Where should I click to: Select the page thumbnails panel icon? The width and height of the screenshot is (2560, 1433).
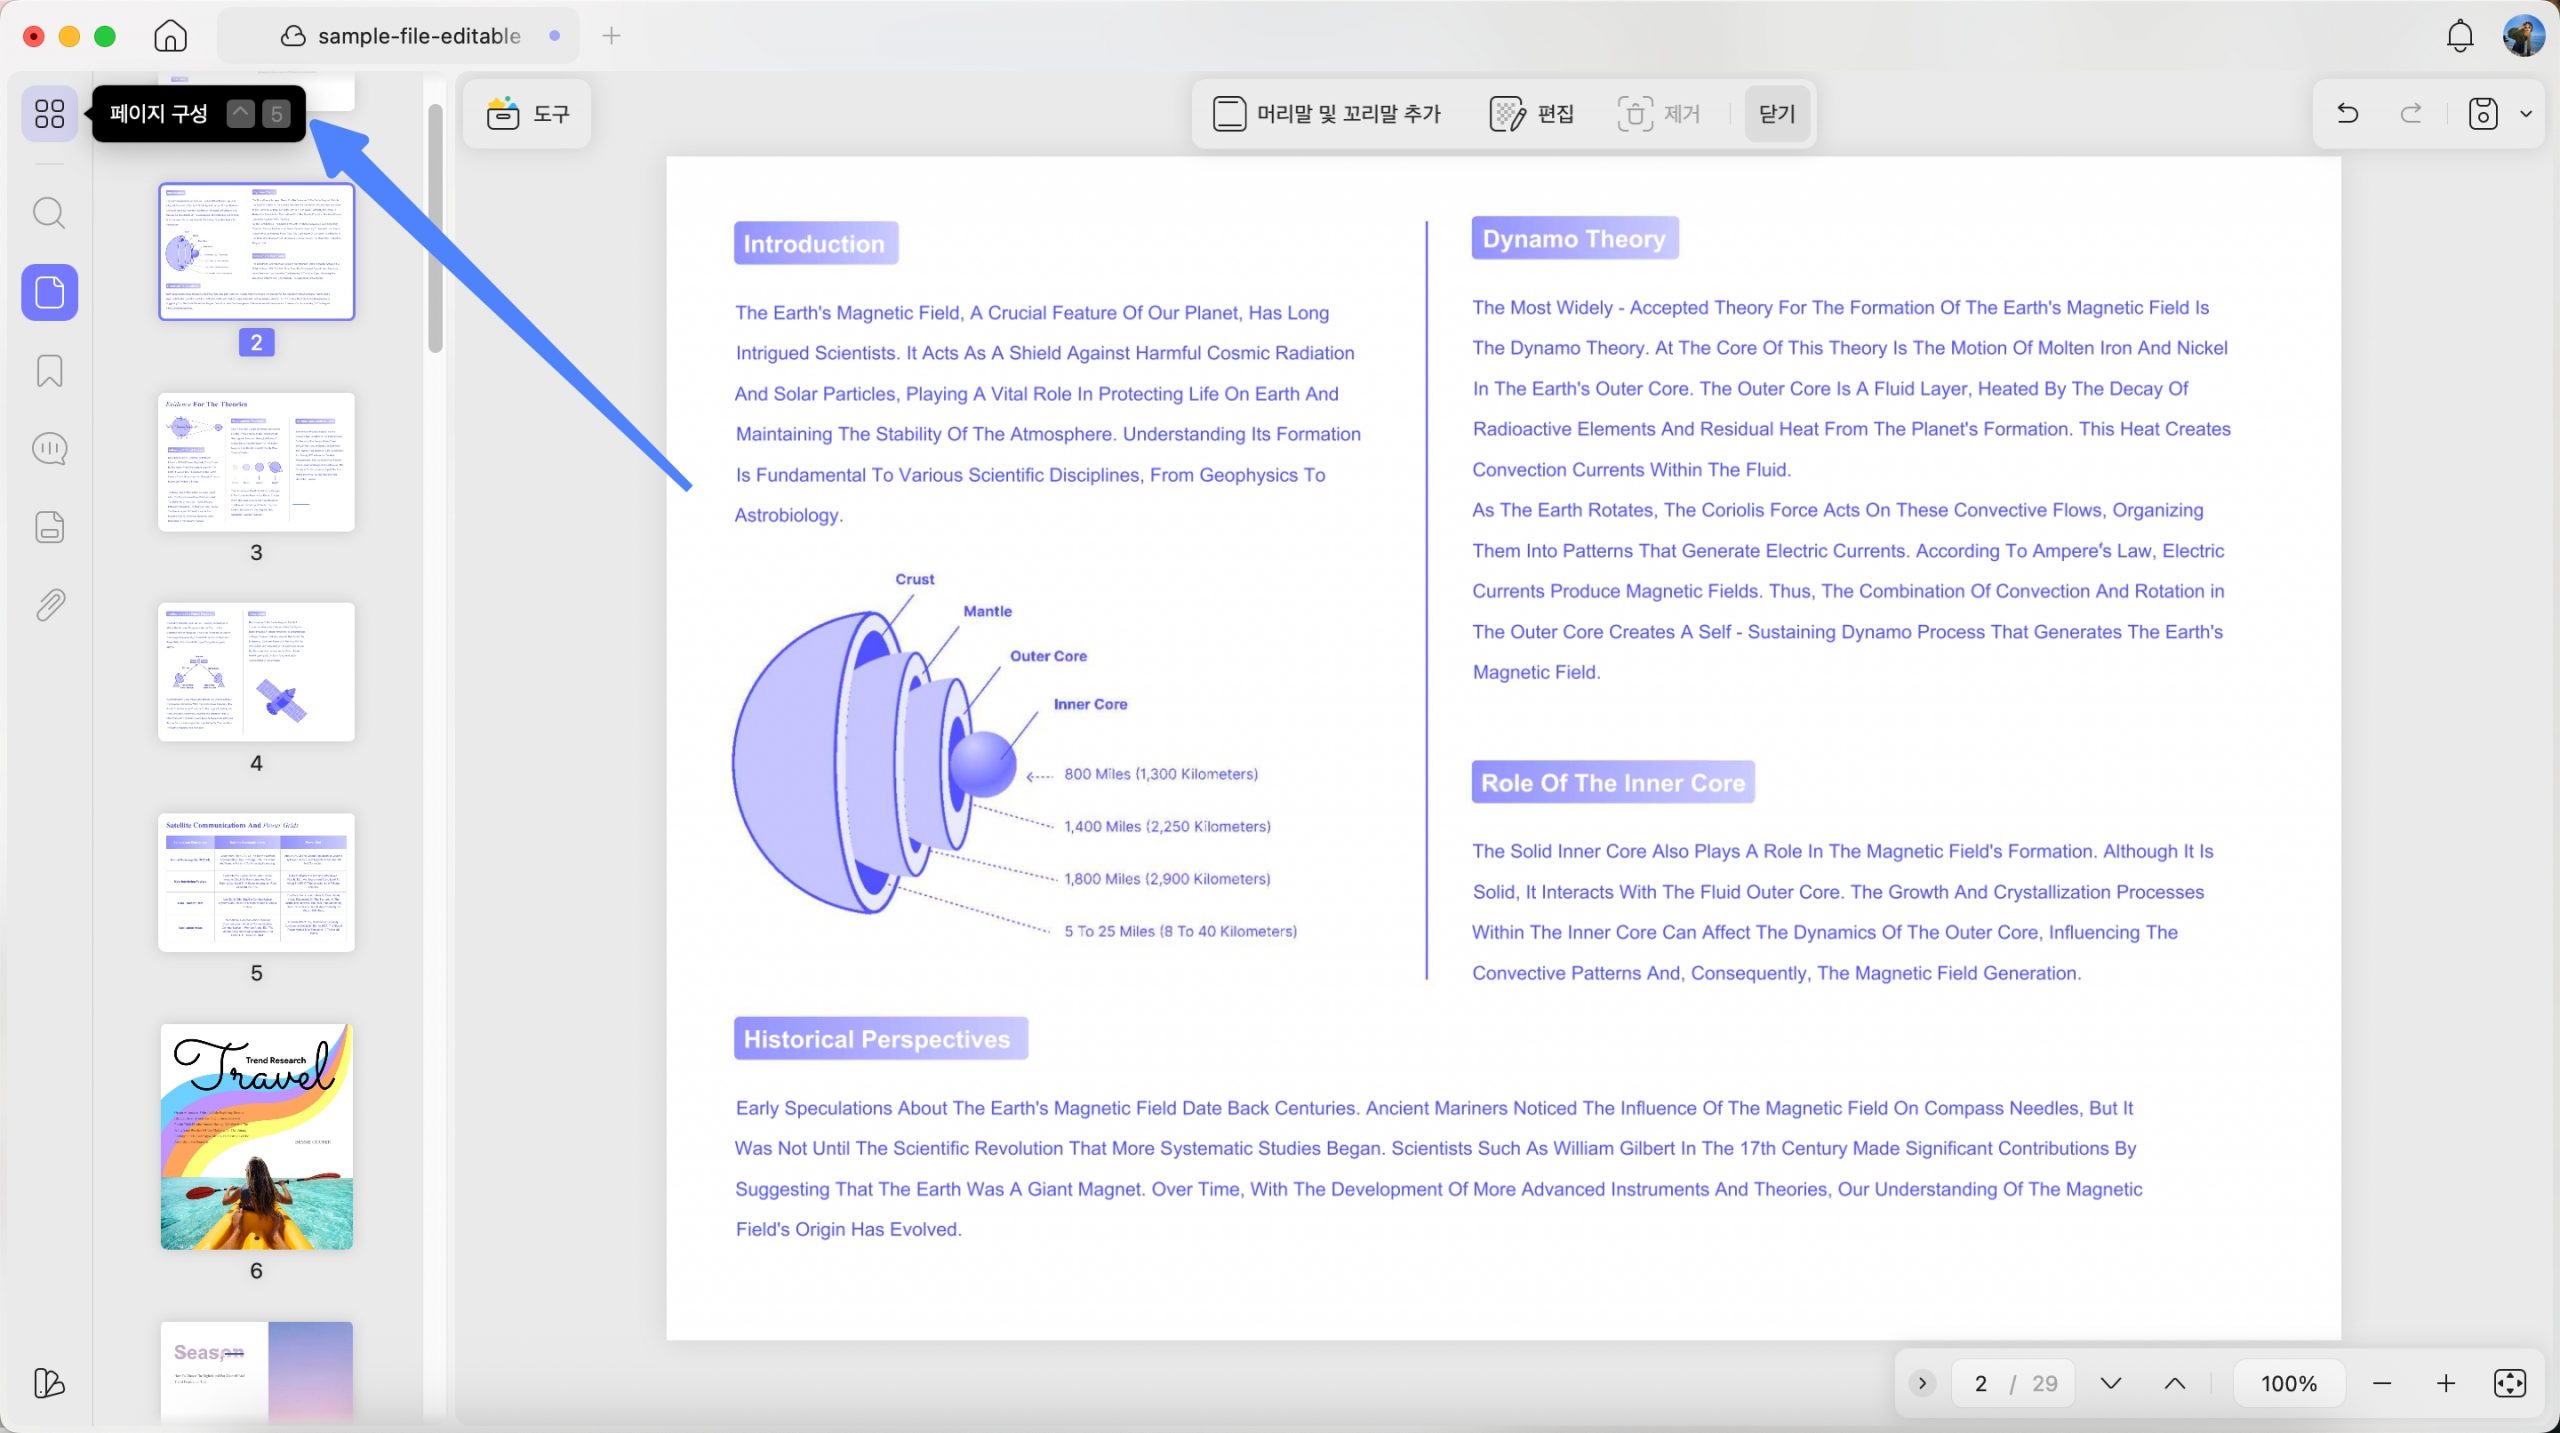(x=49, y=292)
